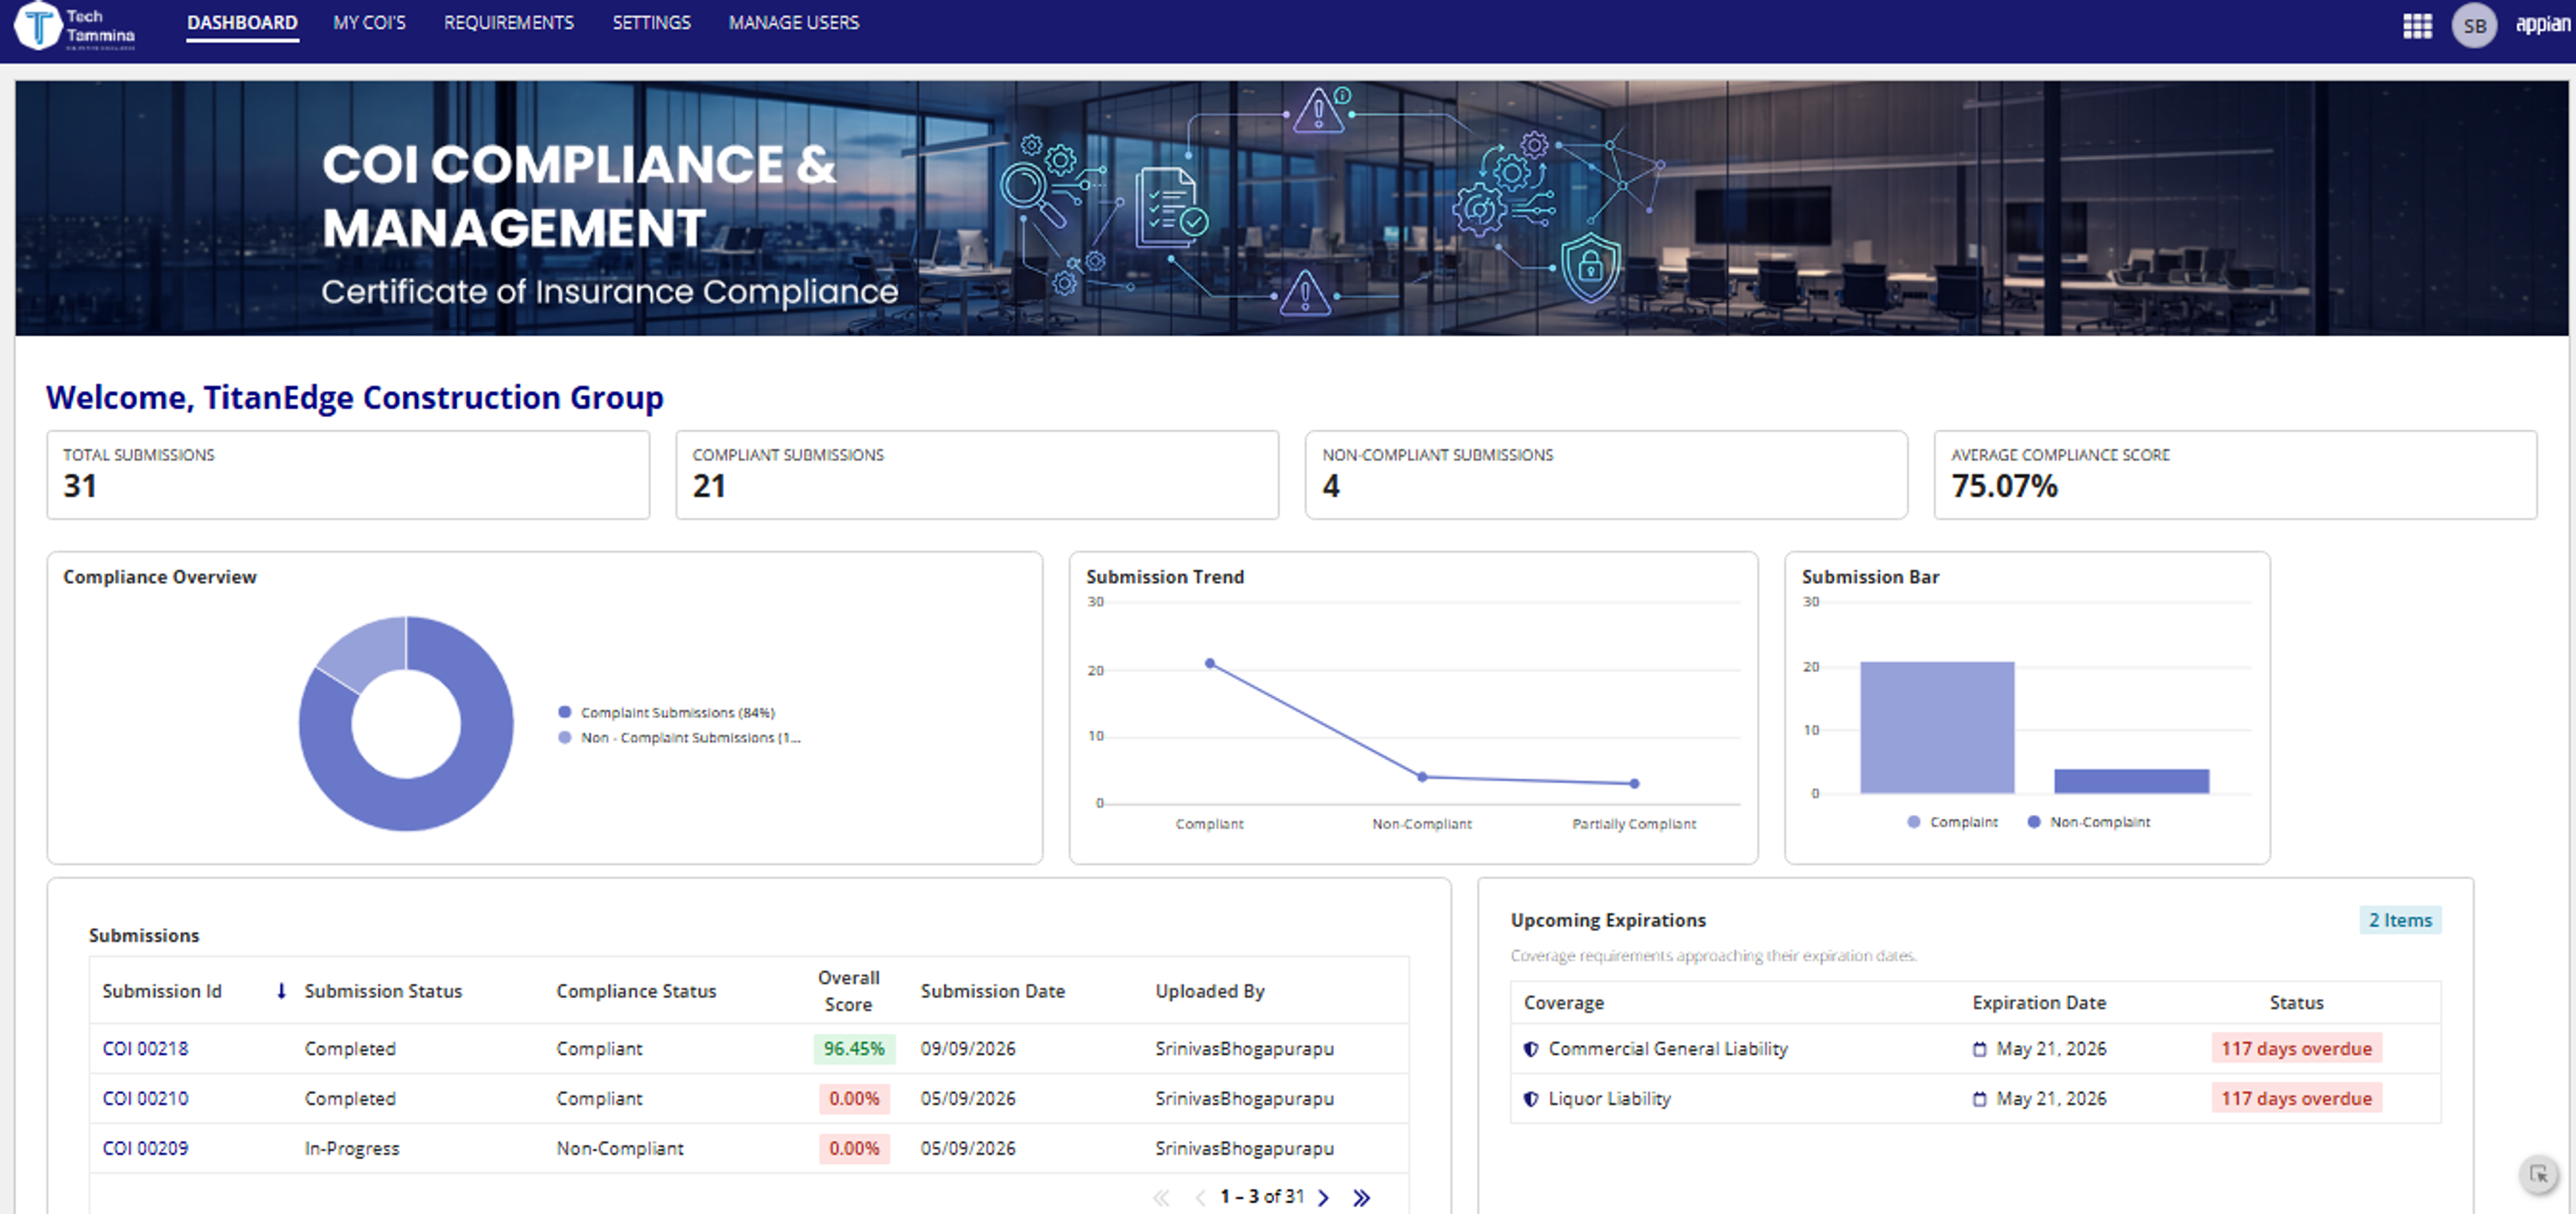Open submission COI 00209

[x=145, y=1149]
